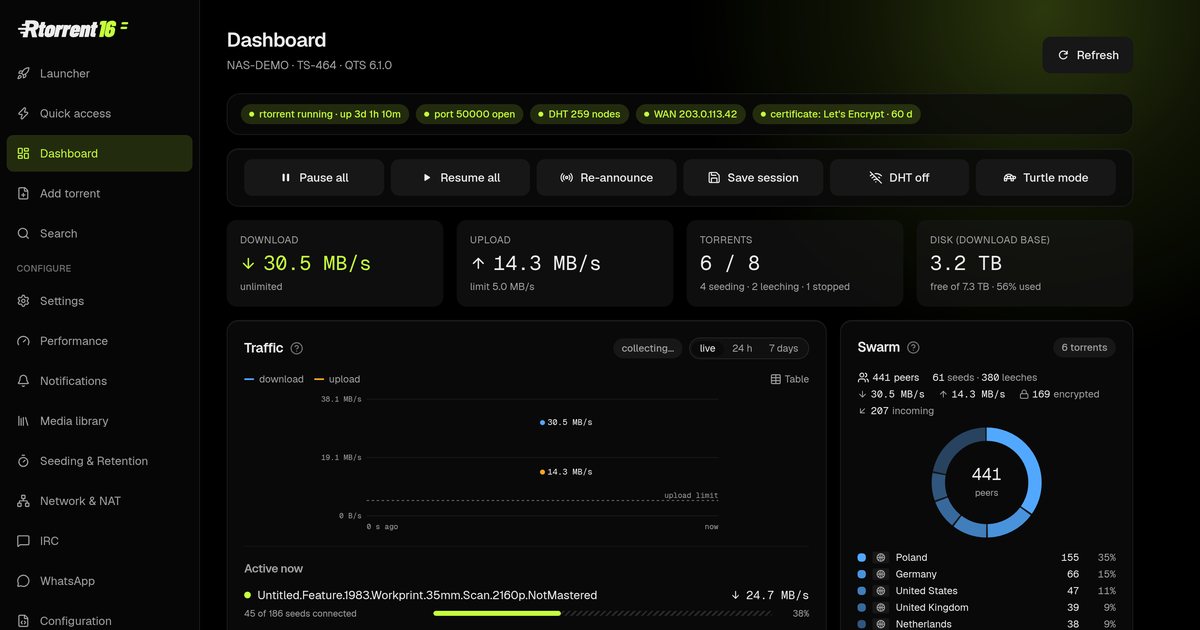This screenshot has height=630, width=1200.
Task: Click the Seeding & Retention stopwatch icon
Action: pyautogui.click(x=23, y=461)
